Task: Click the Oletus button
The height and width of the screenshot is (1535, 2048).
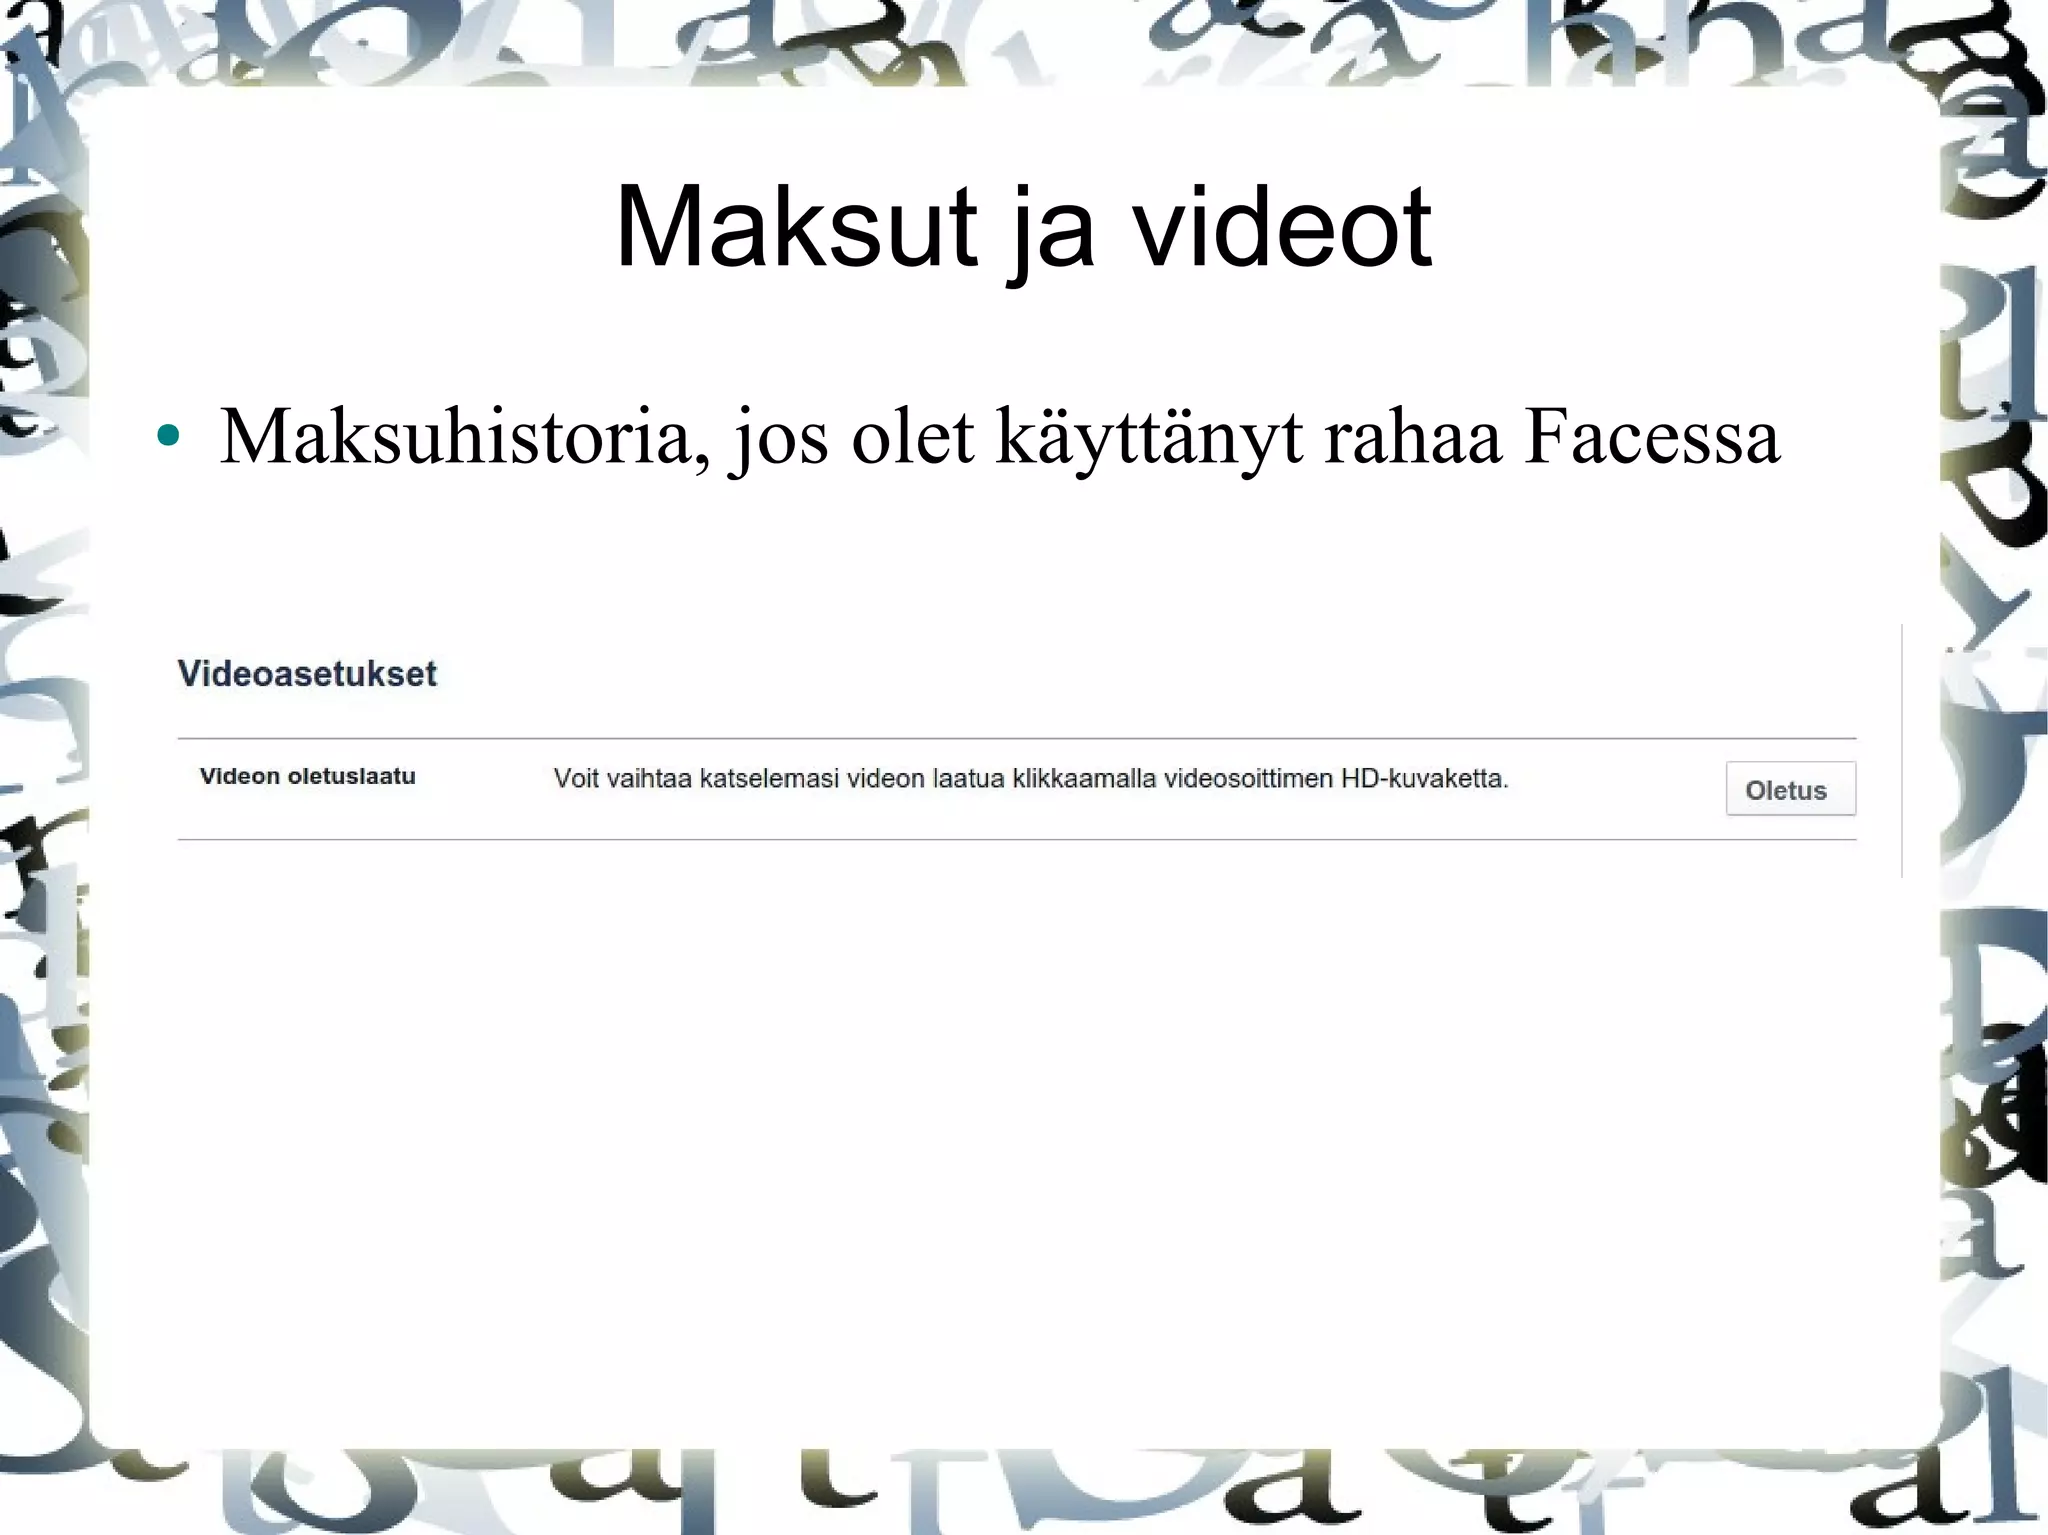Action: coord(1790,789)
